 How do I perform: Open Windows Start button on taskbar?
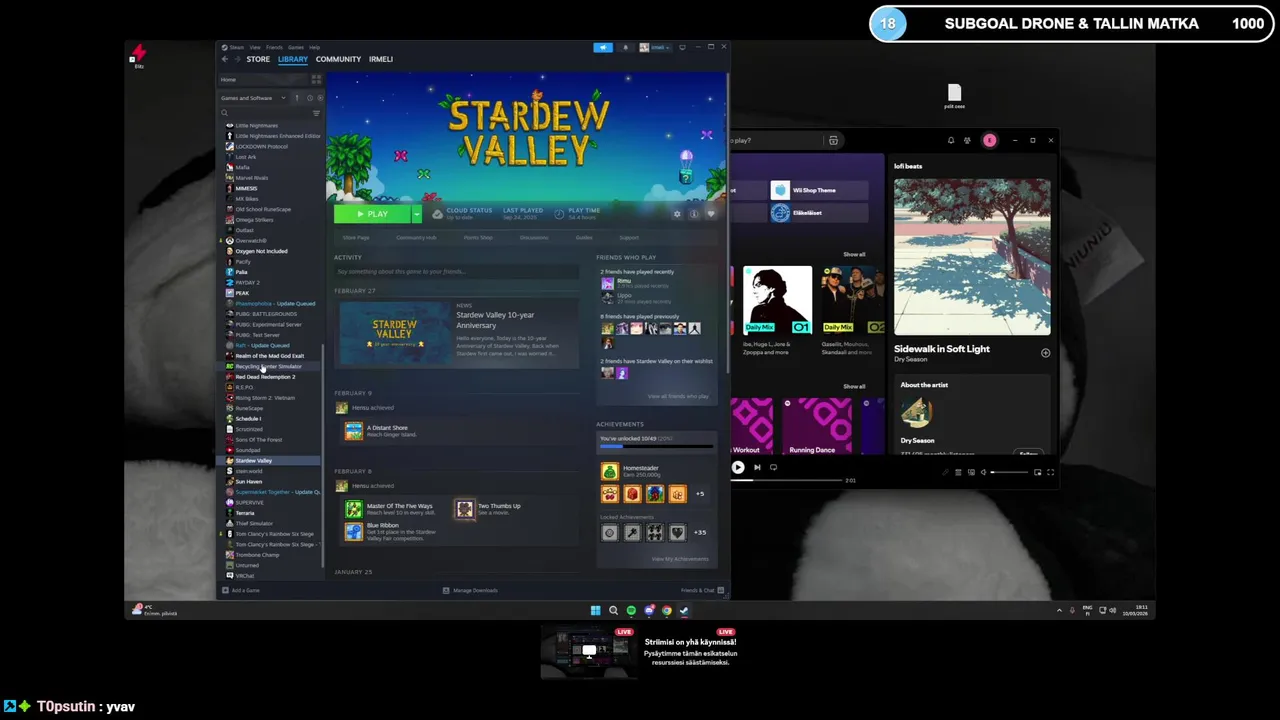pos(595,610)
